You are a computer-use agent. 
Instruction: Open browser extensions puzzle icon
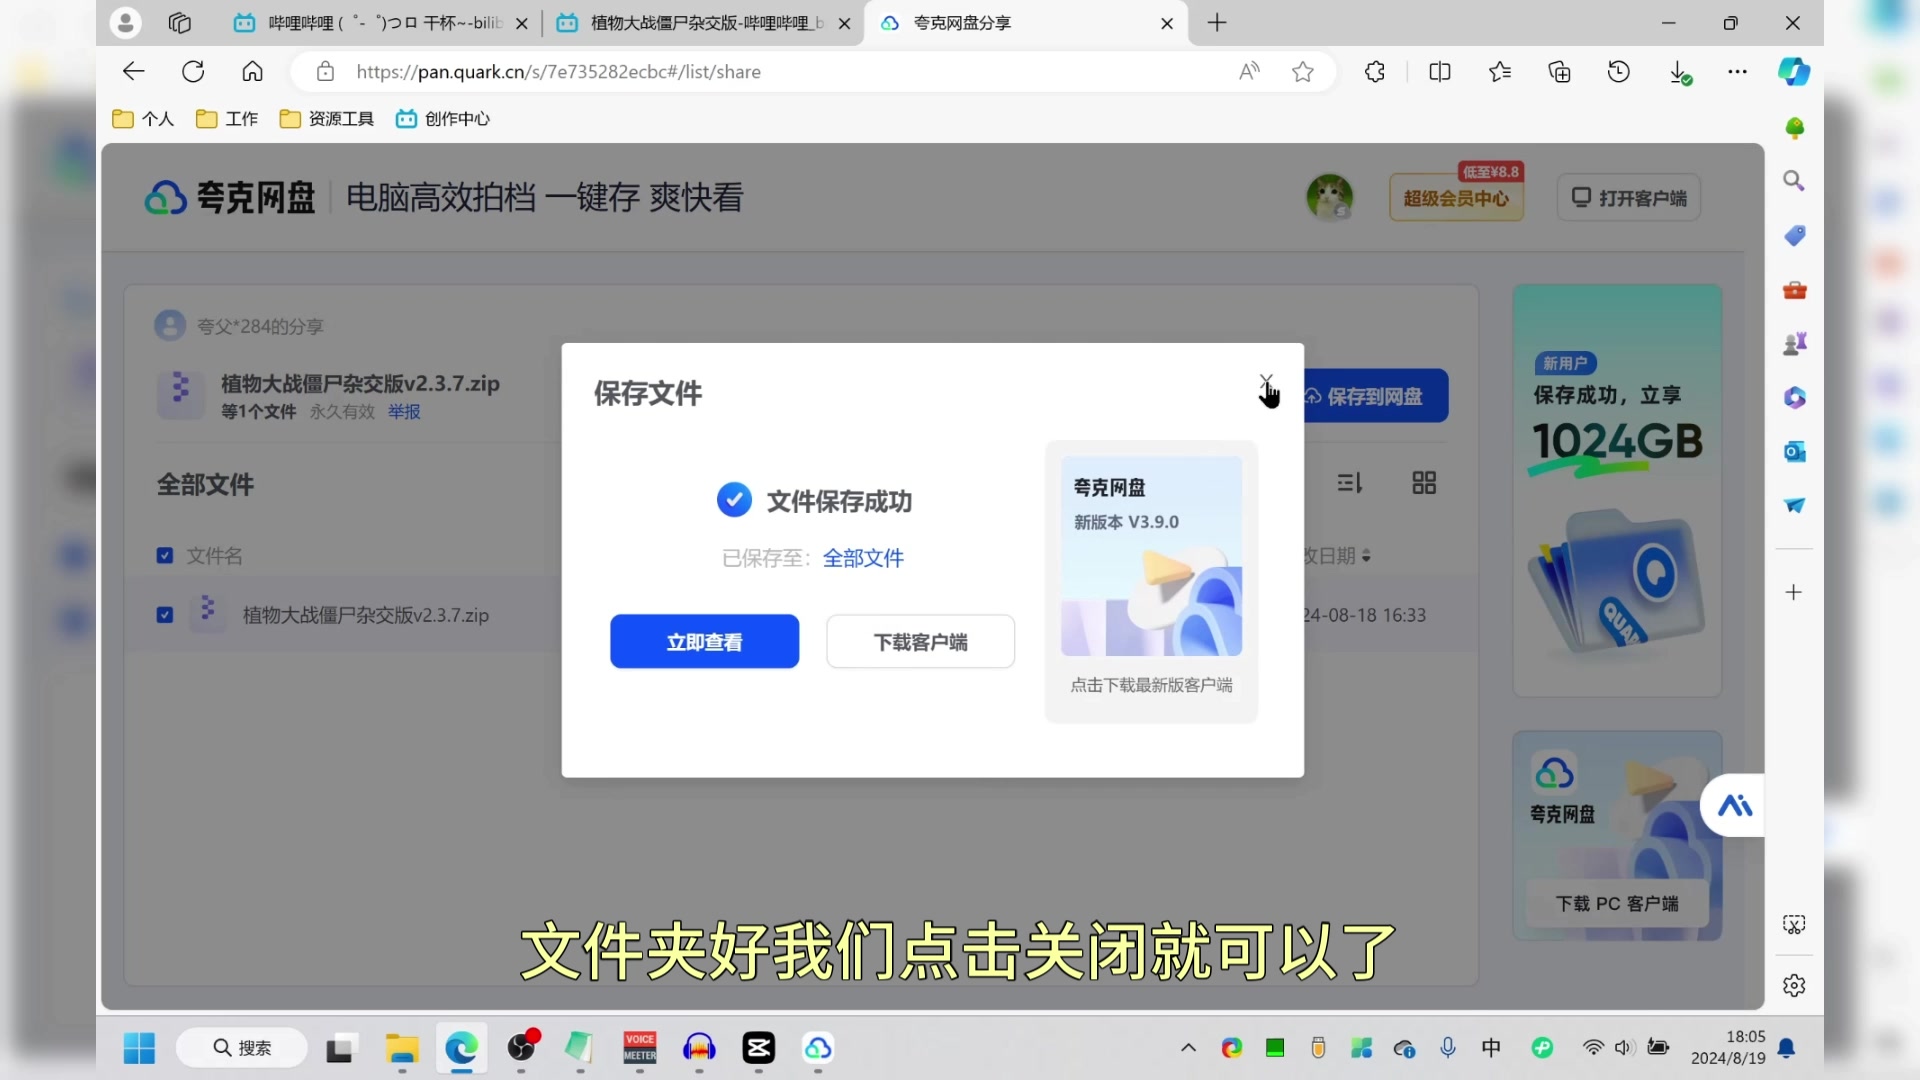point(1375,71)
